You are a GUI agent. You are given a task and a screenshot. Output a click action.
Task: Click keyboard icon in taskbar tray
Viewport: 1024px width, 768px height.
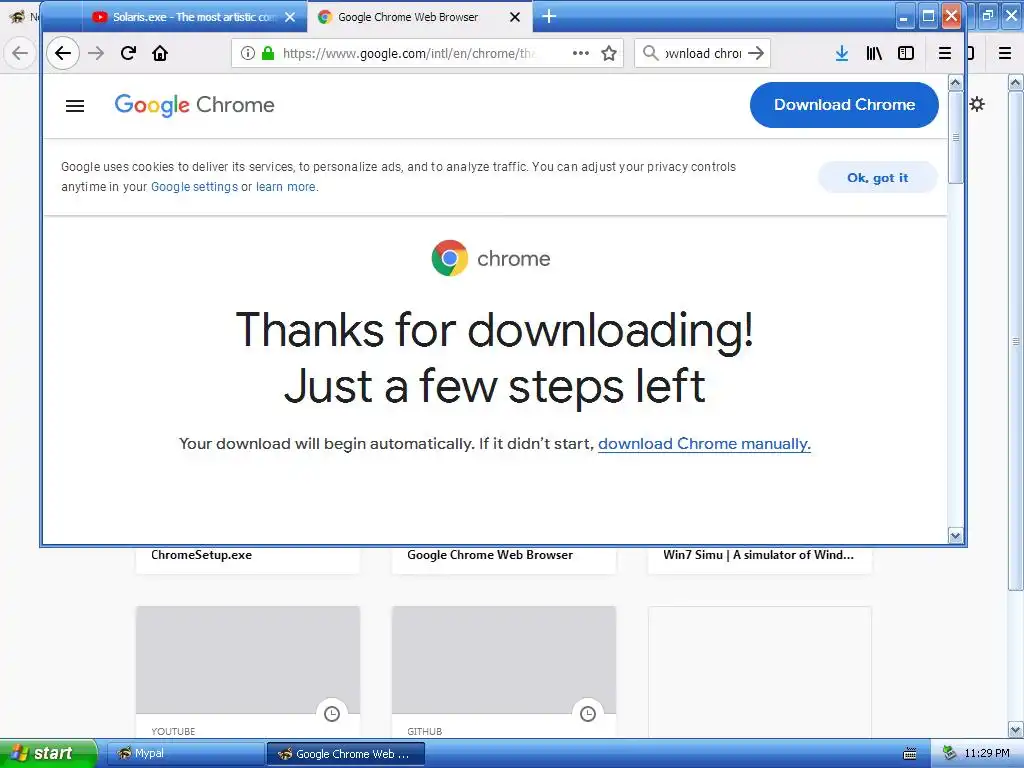pyautogui.click(x=910, y=754)
